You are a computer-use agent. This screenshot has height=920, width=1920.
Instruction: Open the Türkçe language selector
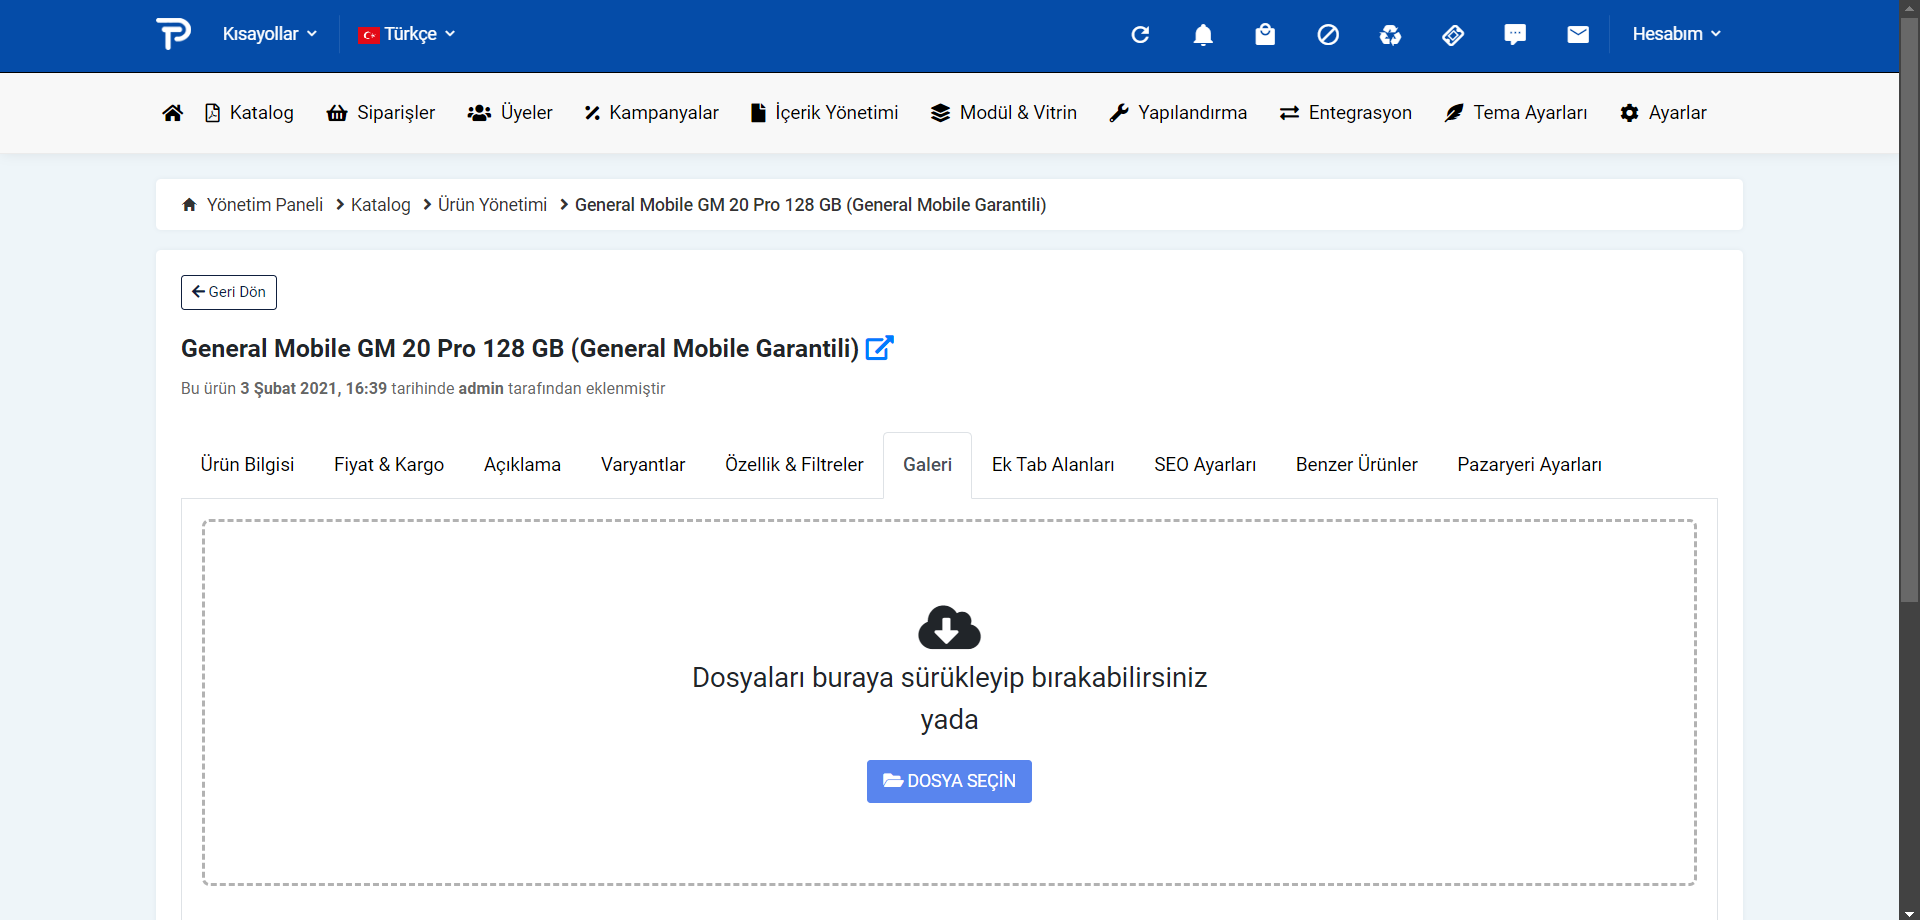(x=407, y=34)
